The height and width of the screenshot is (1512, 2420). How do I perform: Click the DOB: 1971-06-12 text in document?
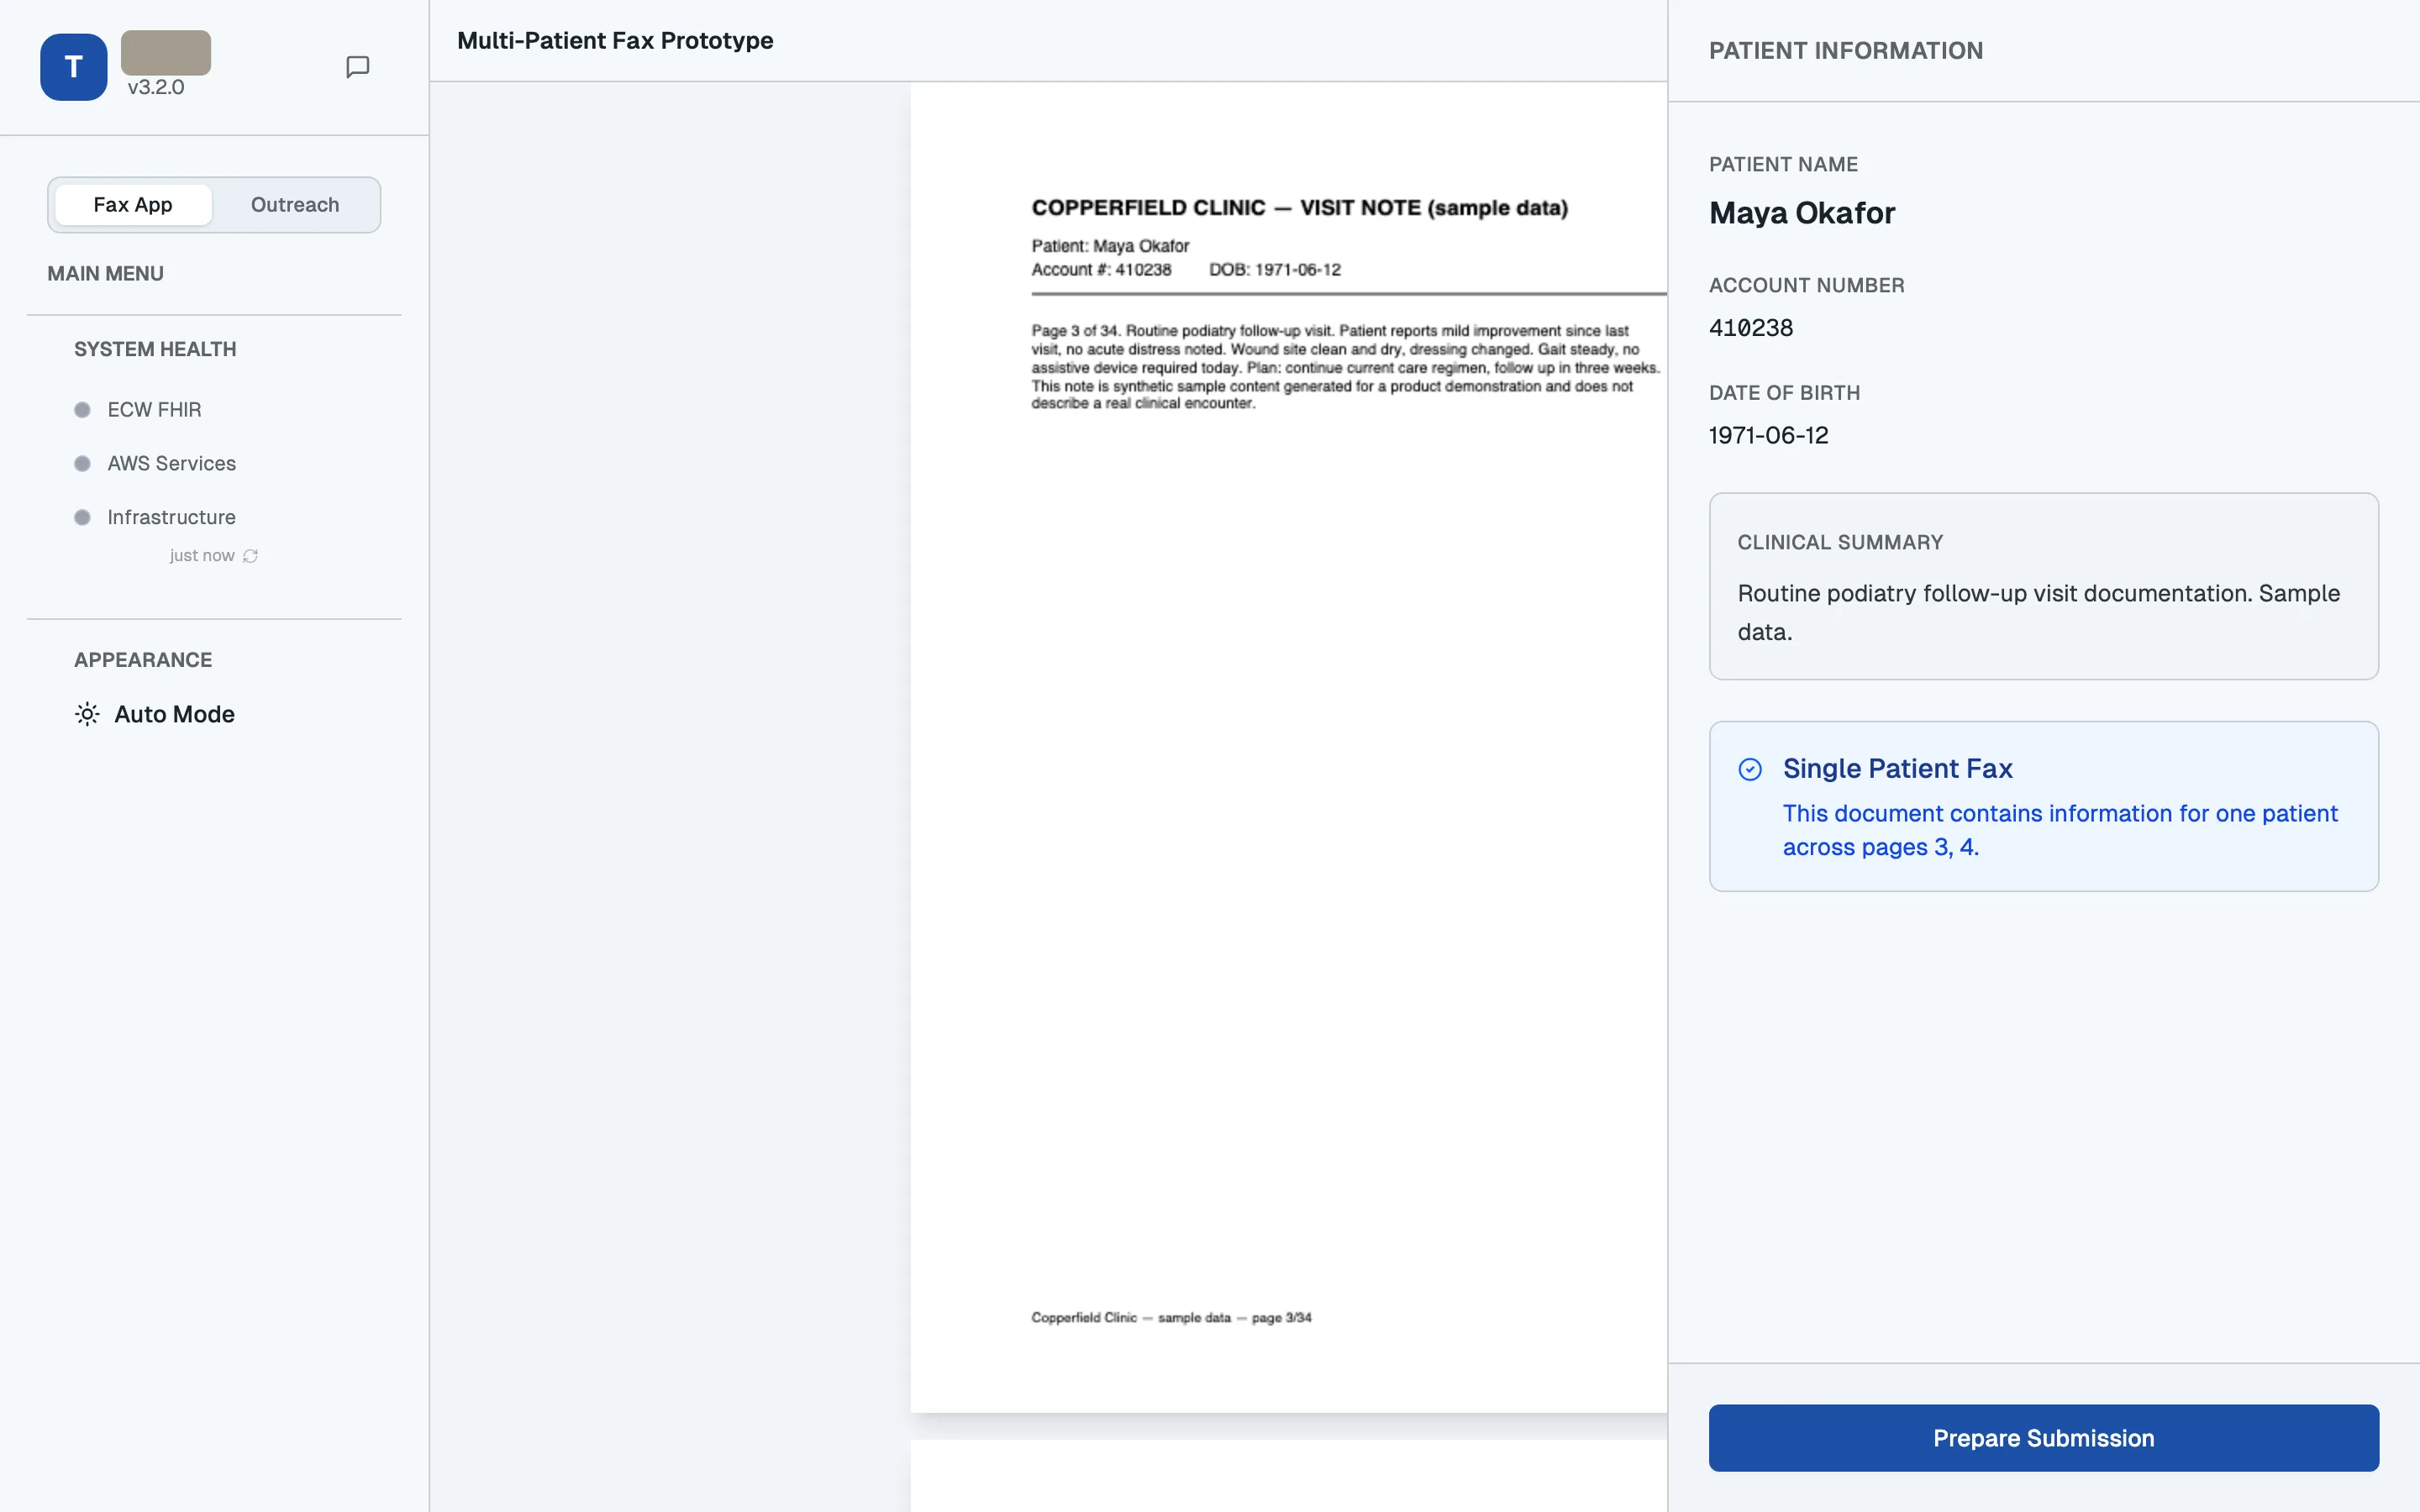(x=1275, y=270)
